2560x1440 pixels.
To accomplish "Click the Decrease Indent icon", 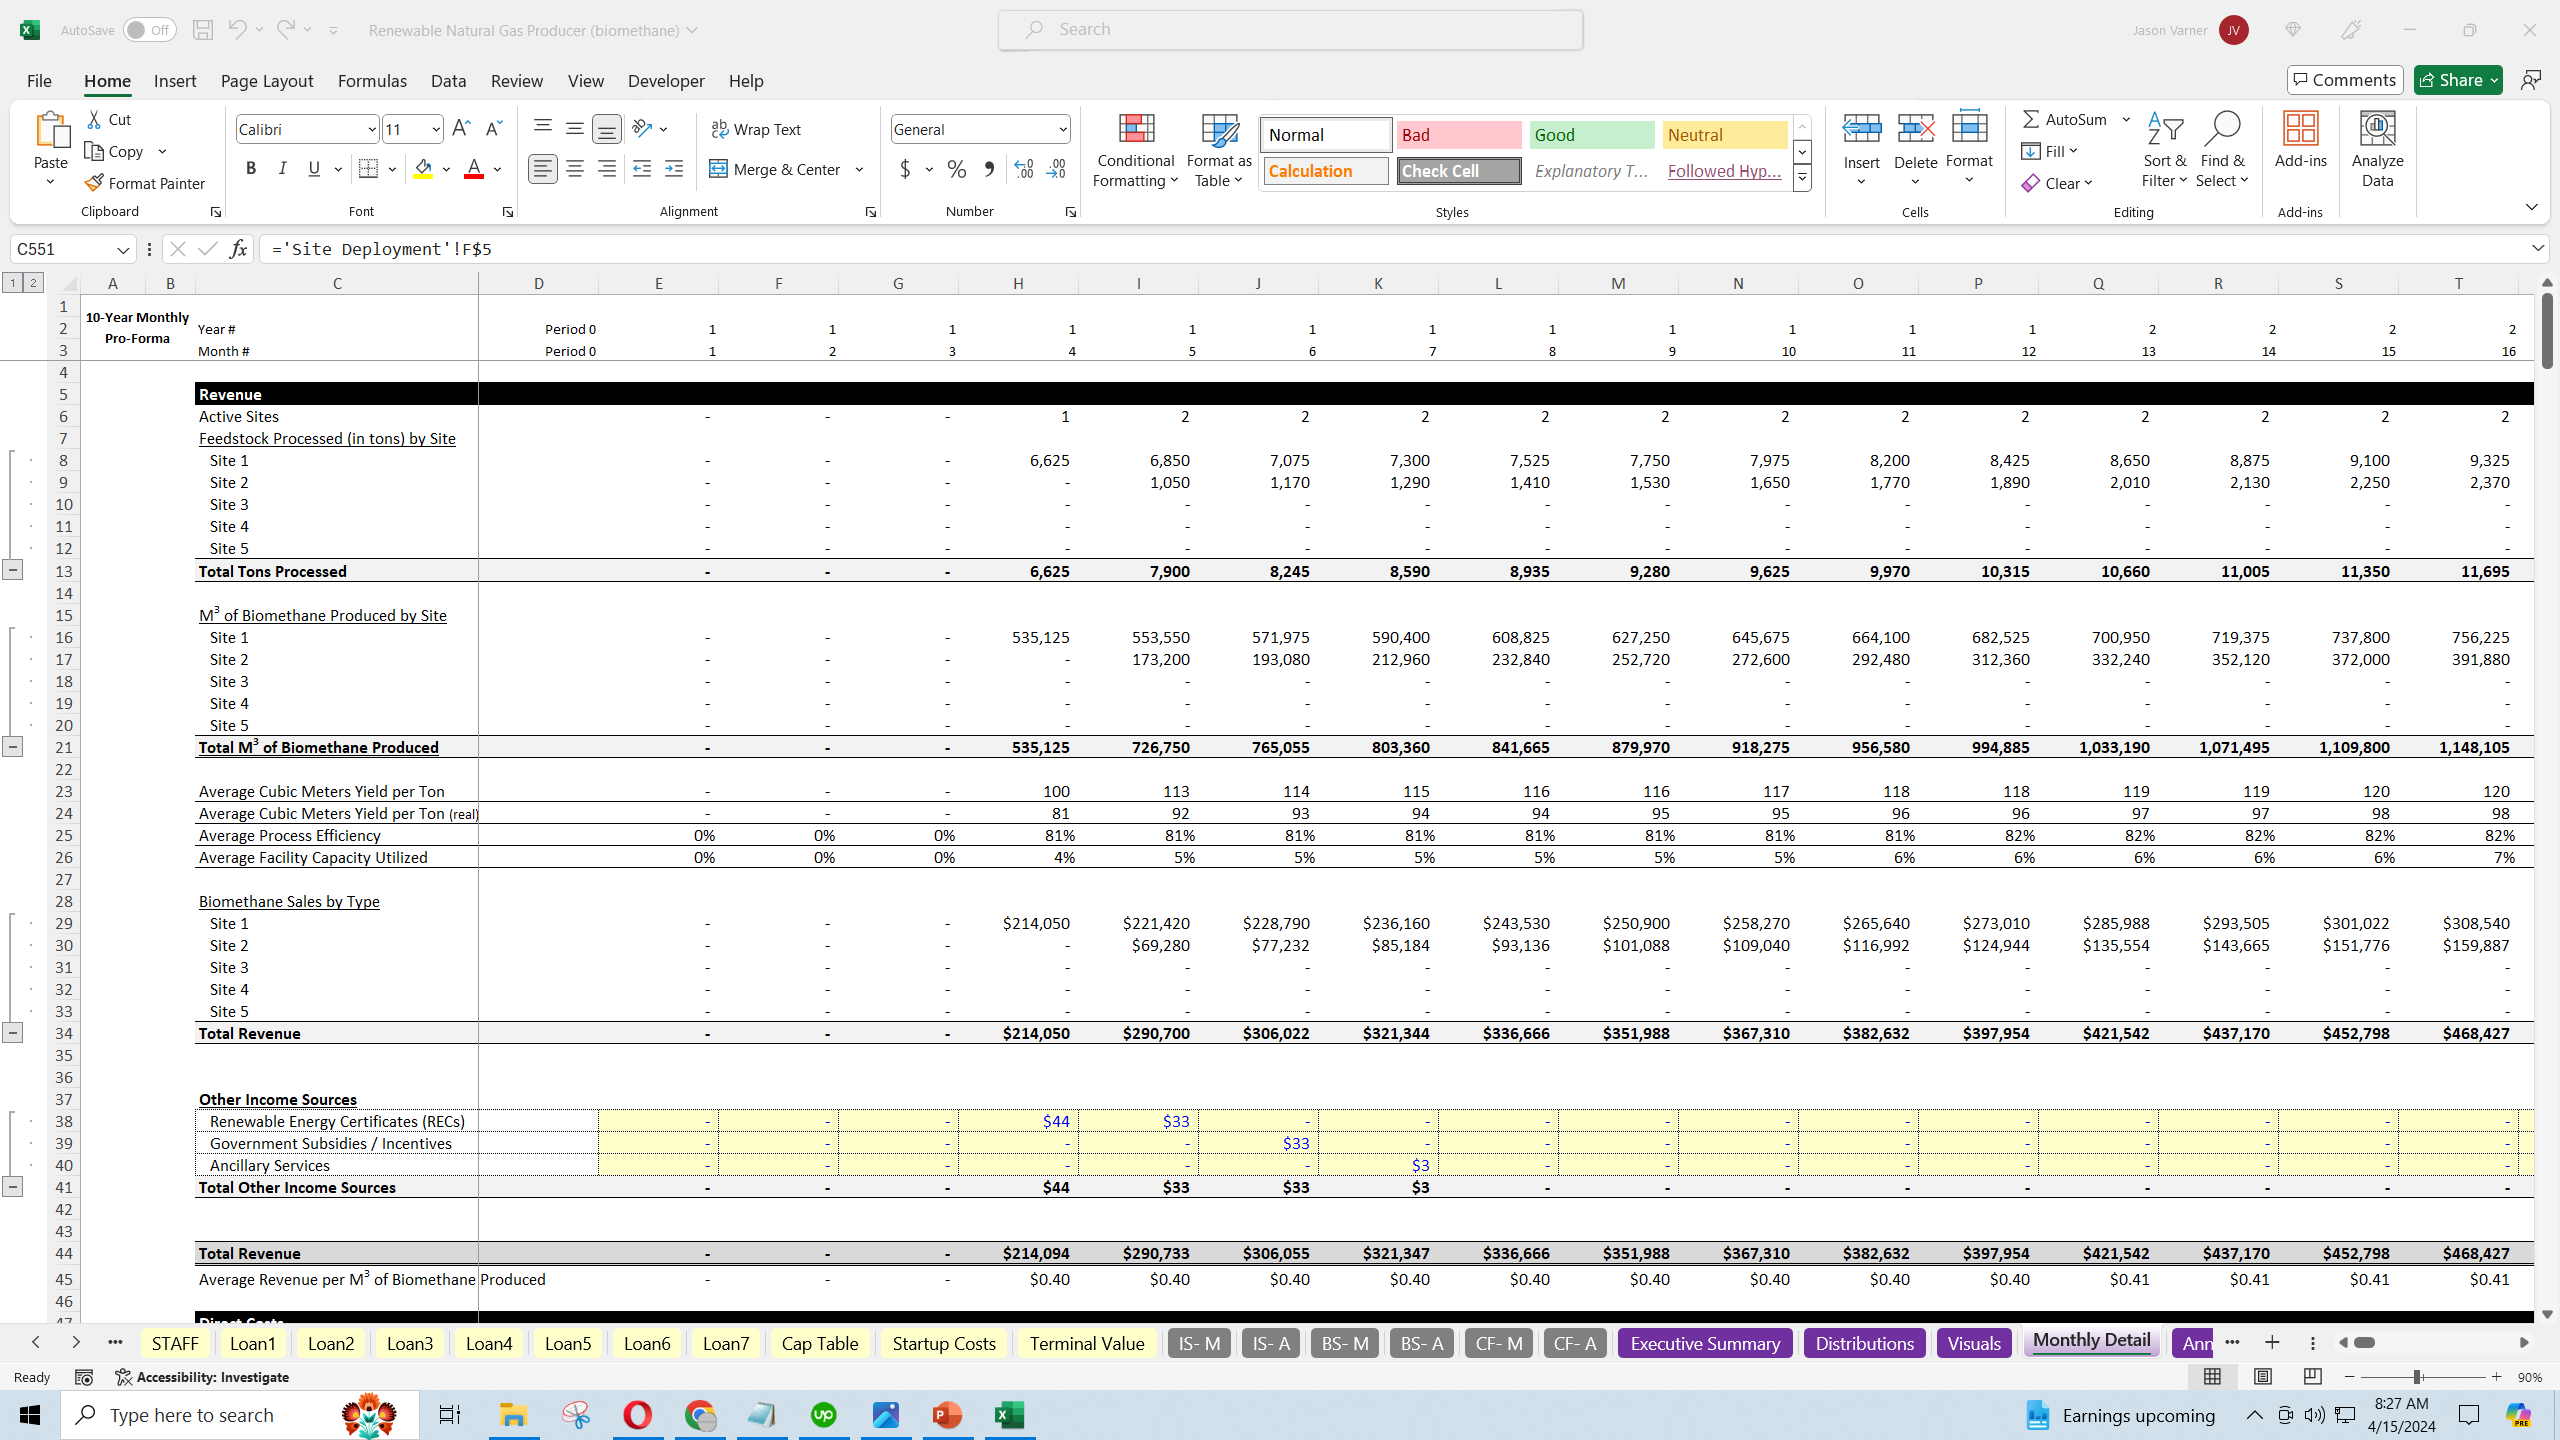I will (x=642, y=169).
